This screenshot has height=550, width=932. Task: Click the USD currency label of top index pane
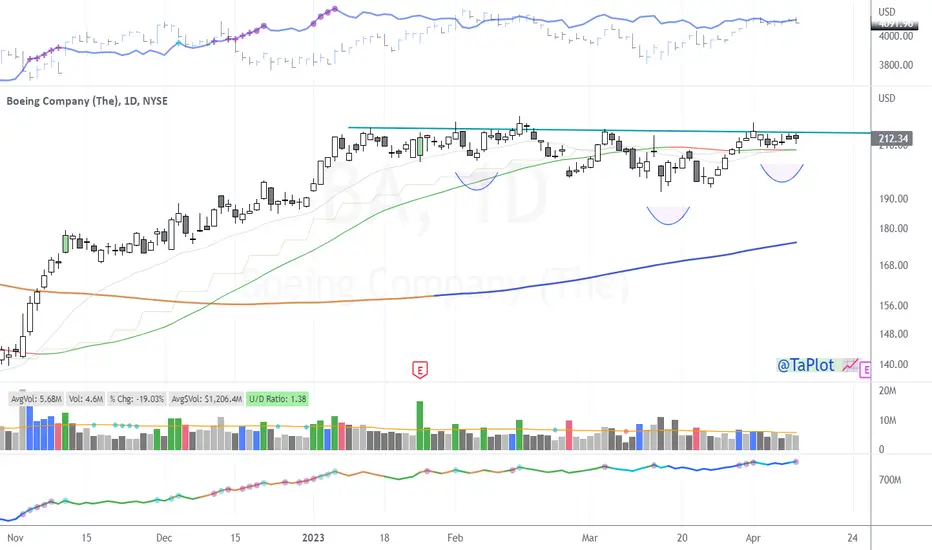coord(887,12)
